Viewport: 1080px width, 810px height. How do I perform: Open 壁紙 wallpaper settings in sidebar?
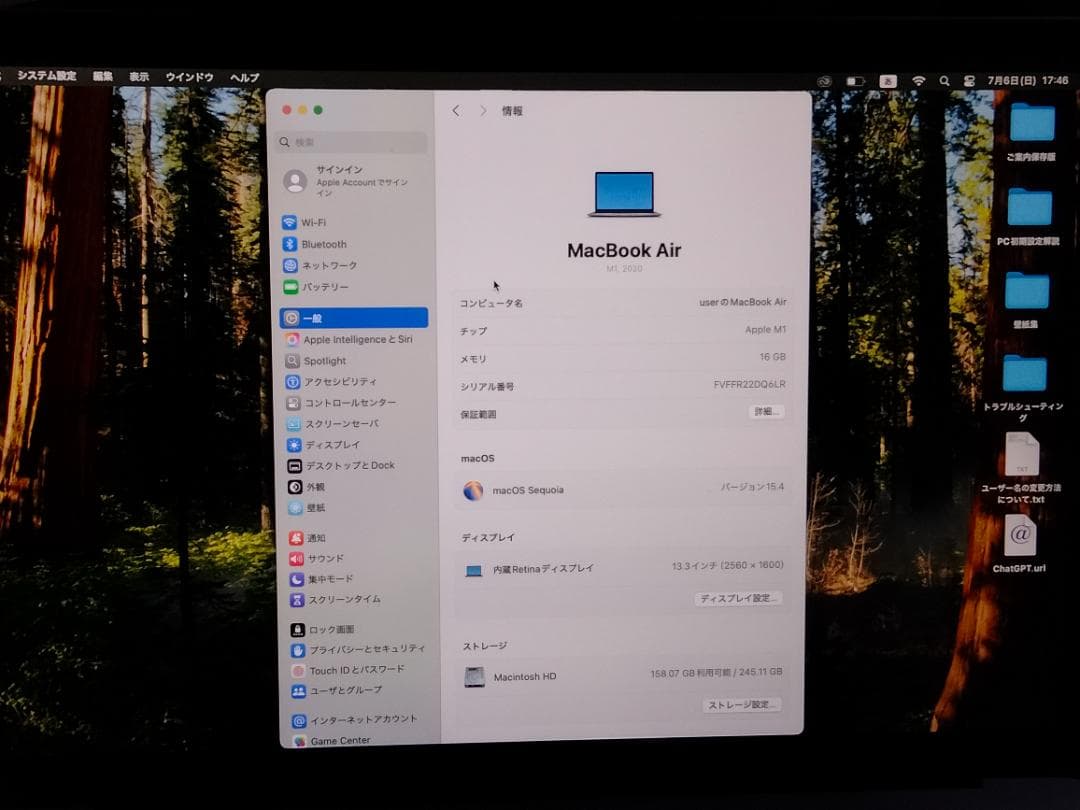[307, 508]
